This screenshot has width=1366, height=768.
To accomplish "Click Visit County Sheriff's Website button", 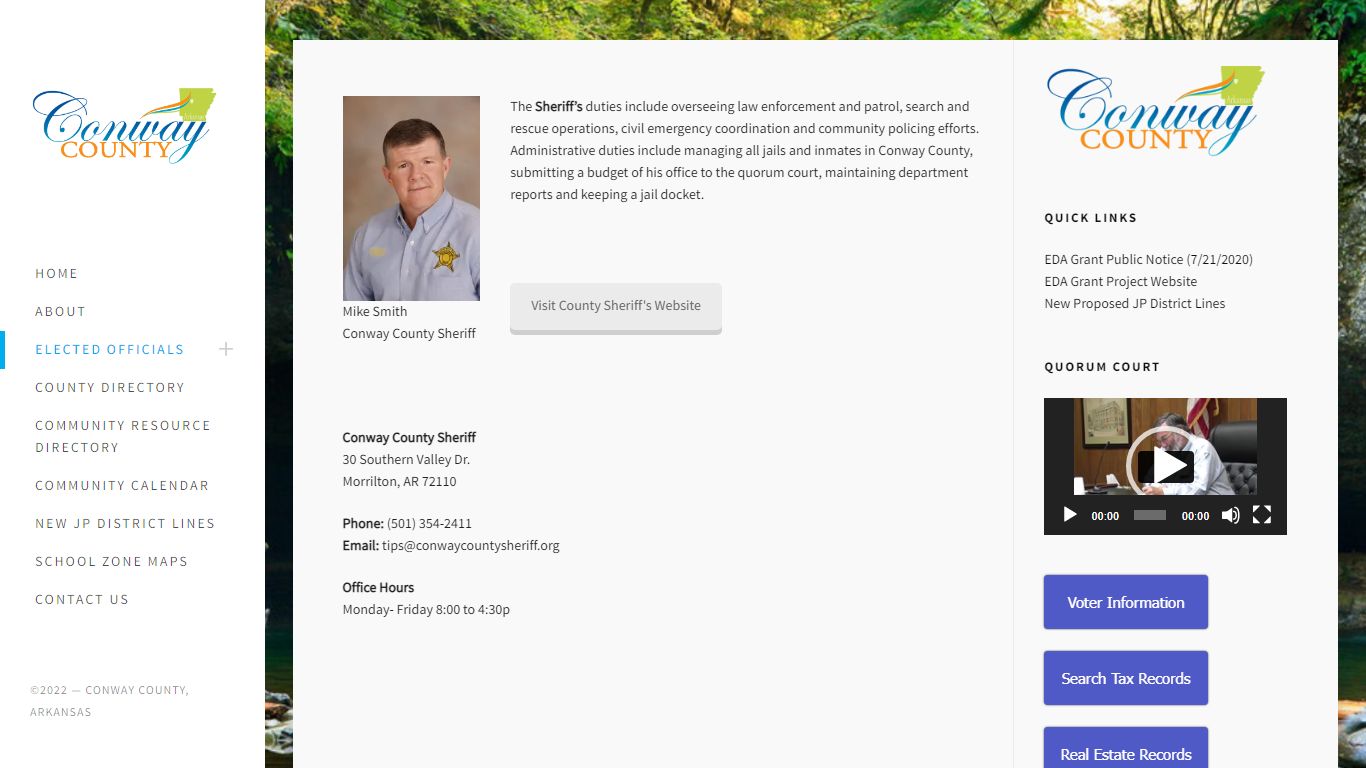I will pyautogui.click(x=616, y=307).
